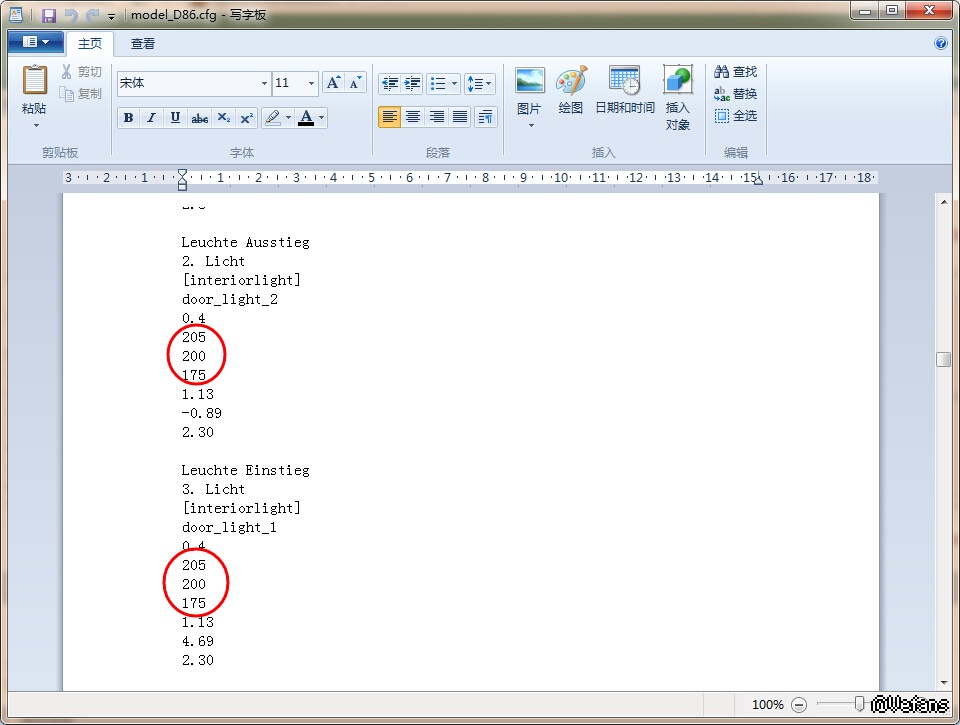Click the zoom slider handle
Image resolution: width=960 pixels, height=725 pixels.
pos(859,704)
